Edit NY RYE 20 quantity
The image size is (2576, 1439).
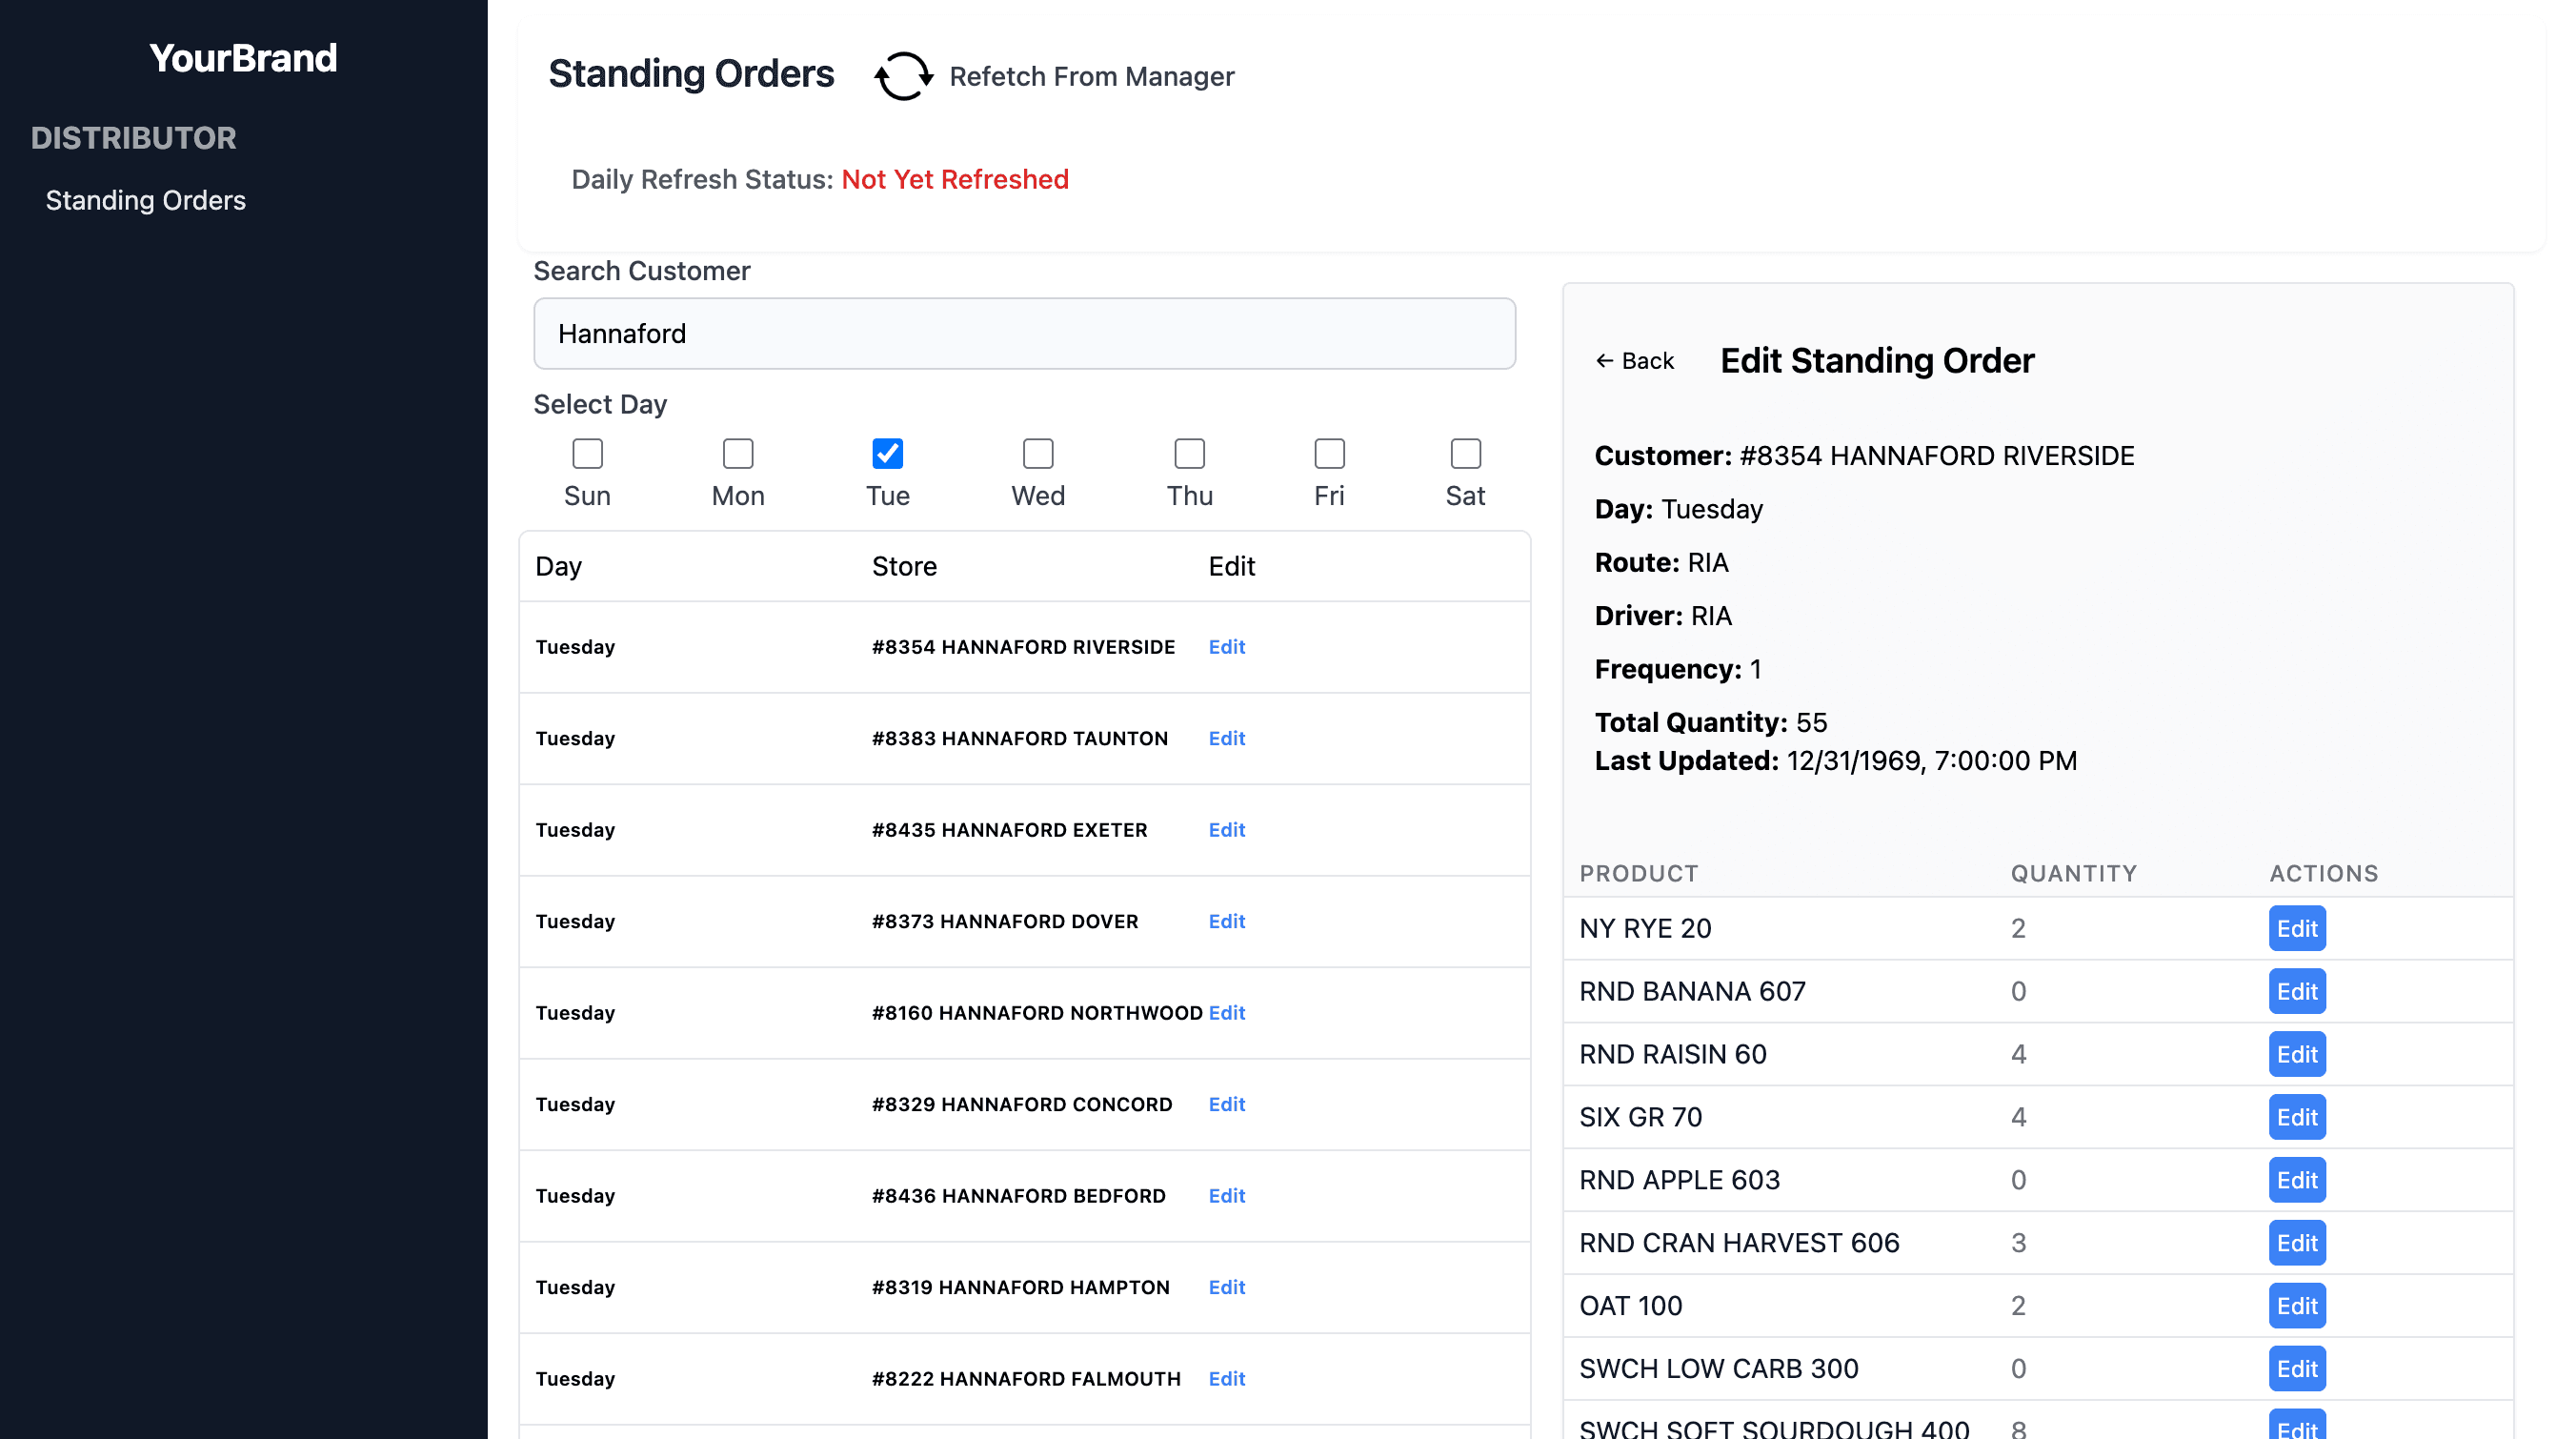pos(2297,928)
